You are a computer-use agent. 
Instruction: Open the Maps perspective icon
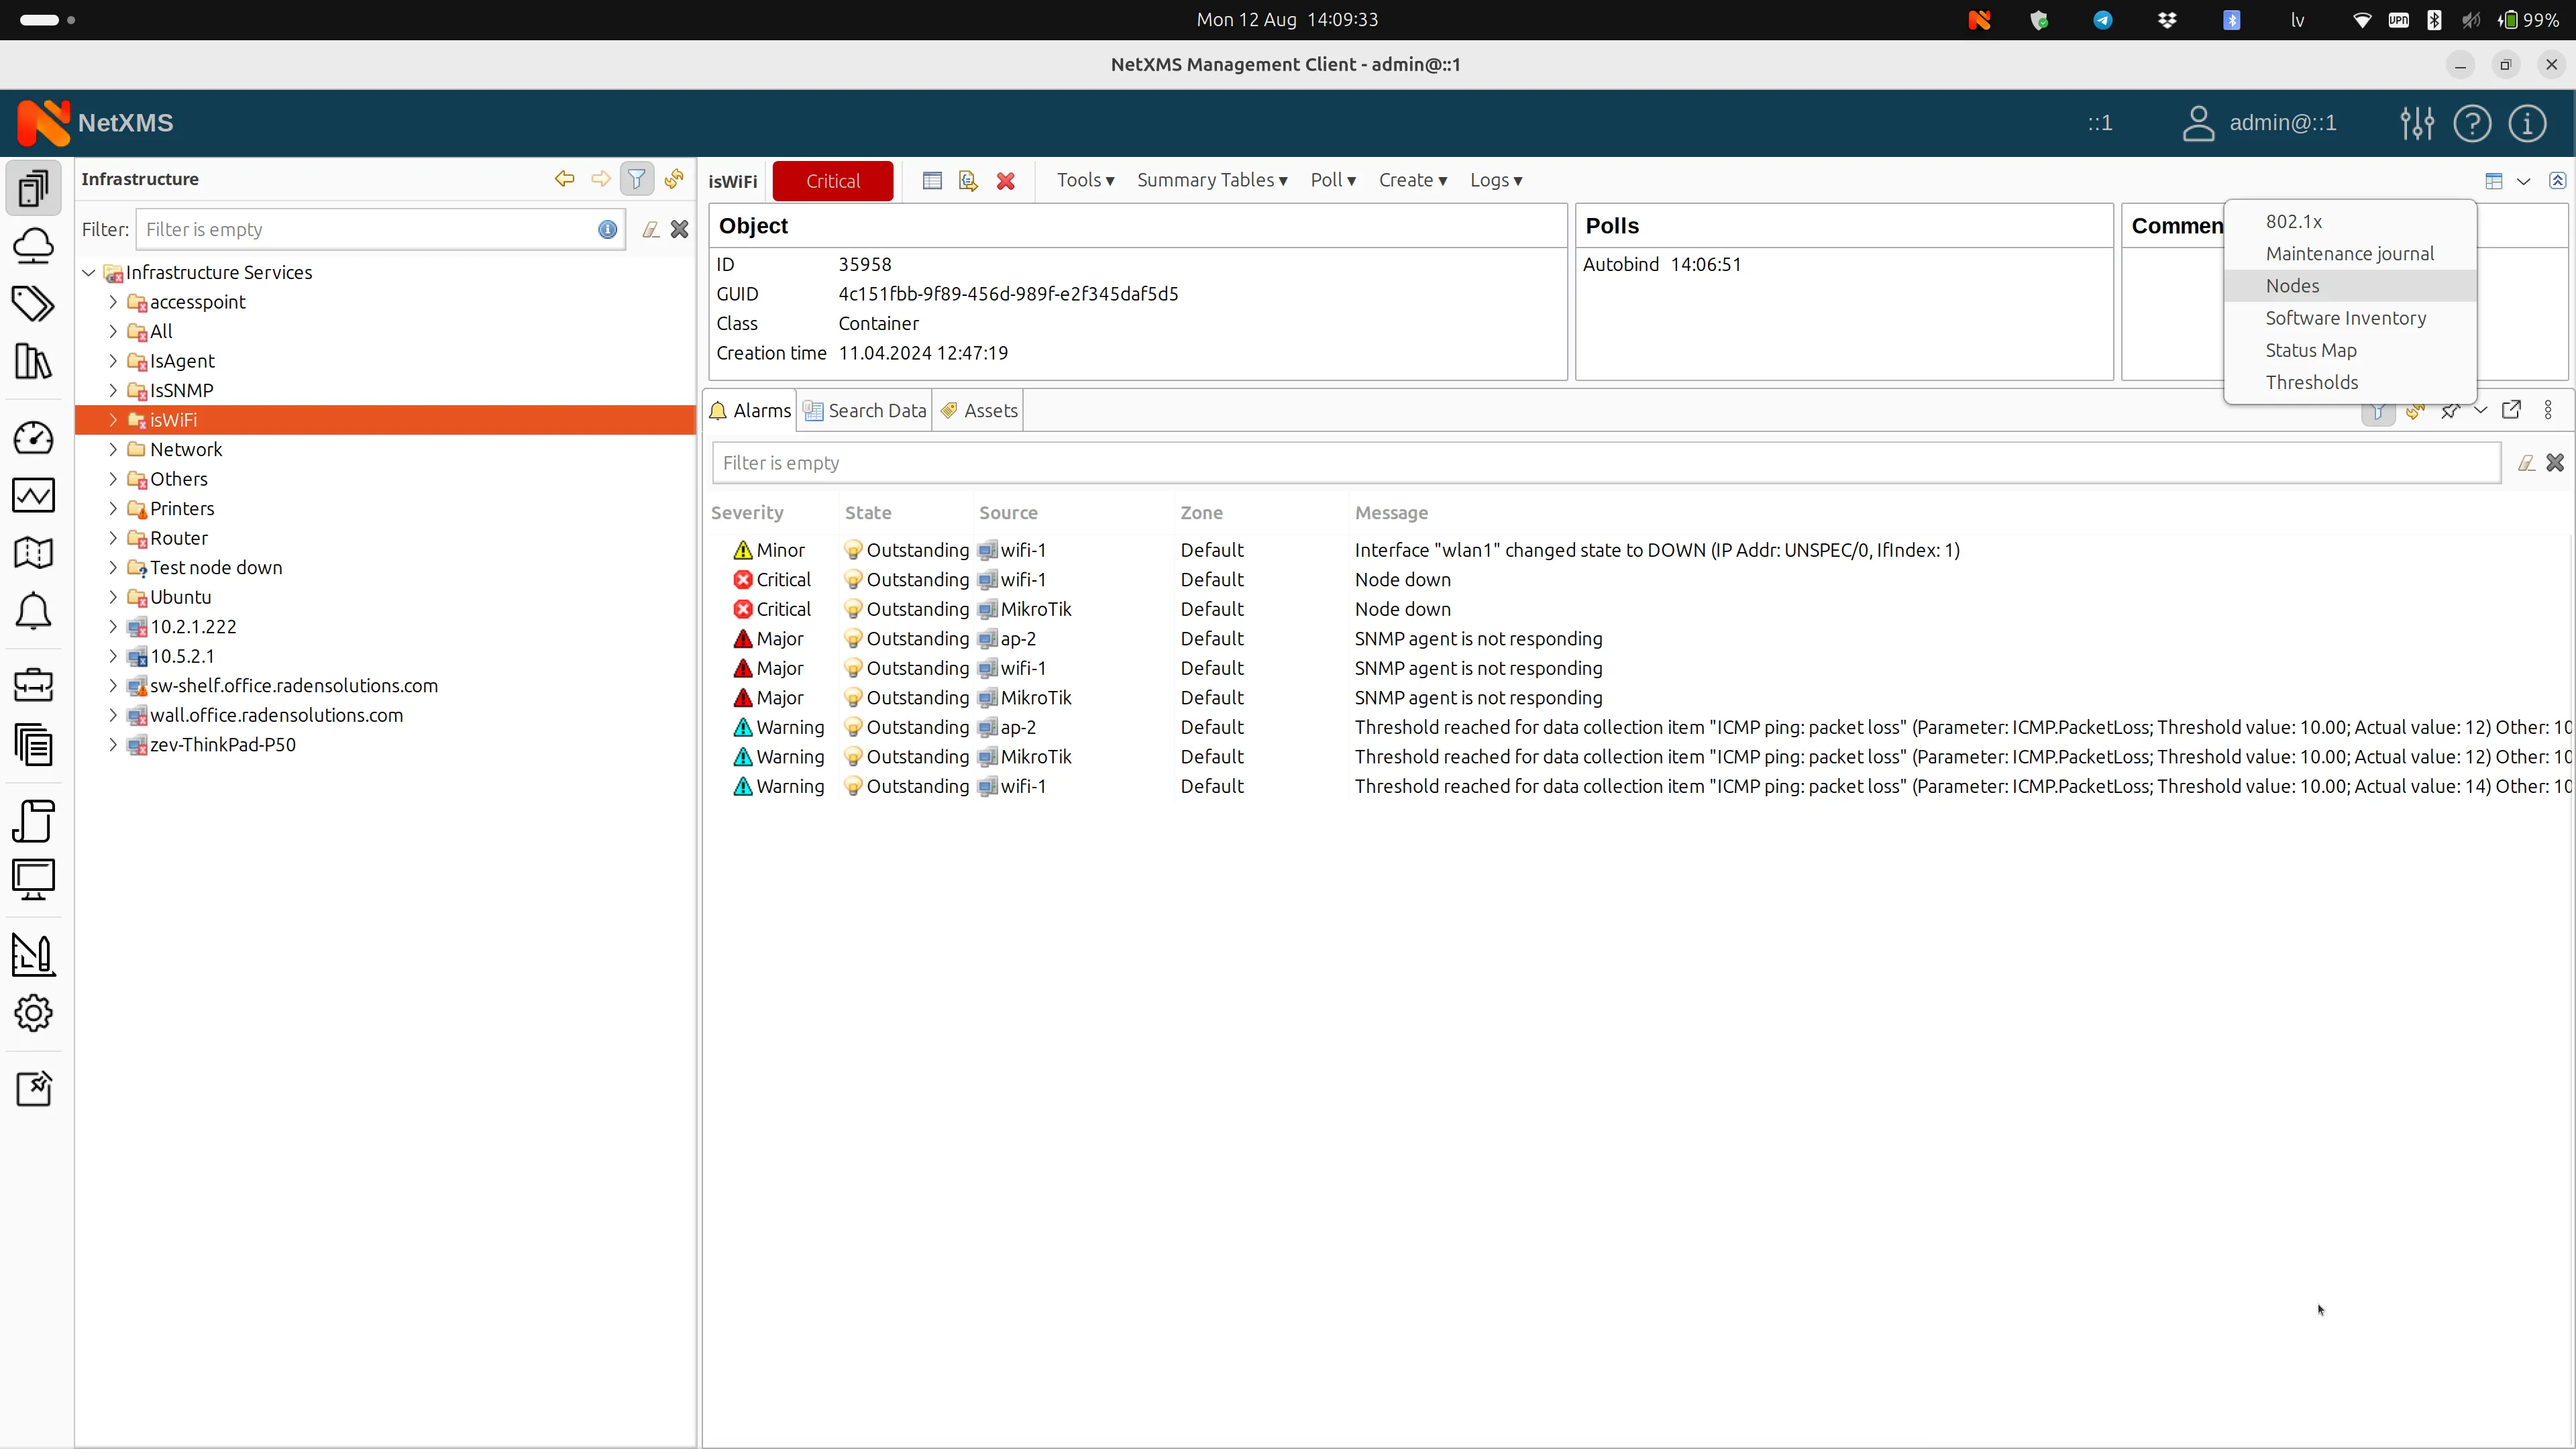pos(34,552)
